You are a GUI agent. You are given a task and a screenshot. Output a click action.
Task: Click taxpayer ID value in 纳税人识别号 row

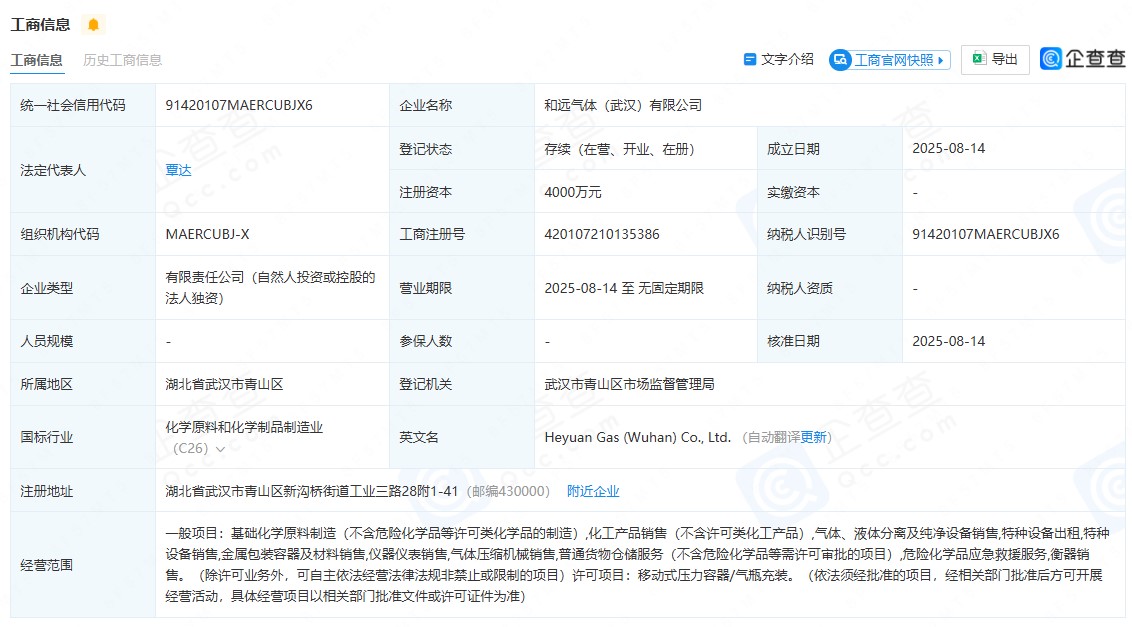(x=985, y=234)
